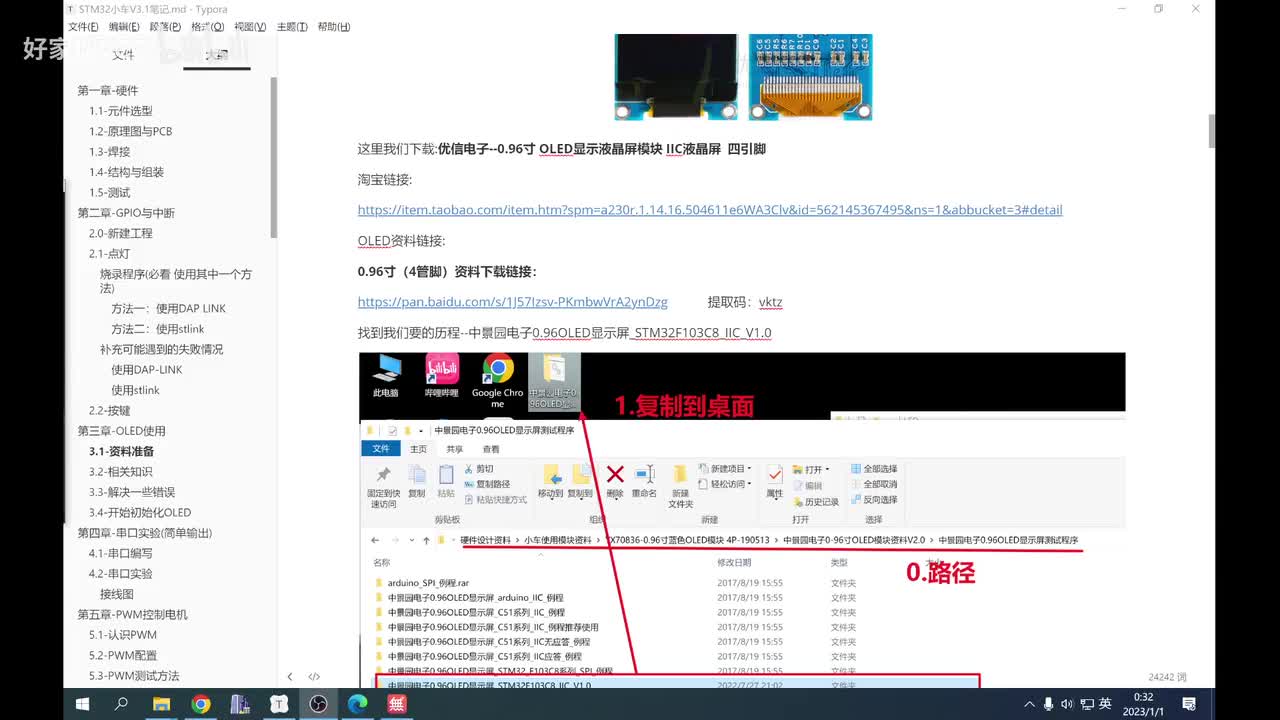Select the highlighted 3.1-资料准备 entry
Image resolution: width=1280 pixels, height=720 pixels.
tap(121, 452)
